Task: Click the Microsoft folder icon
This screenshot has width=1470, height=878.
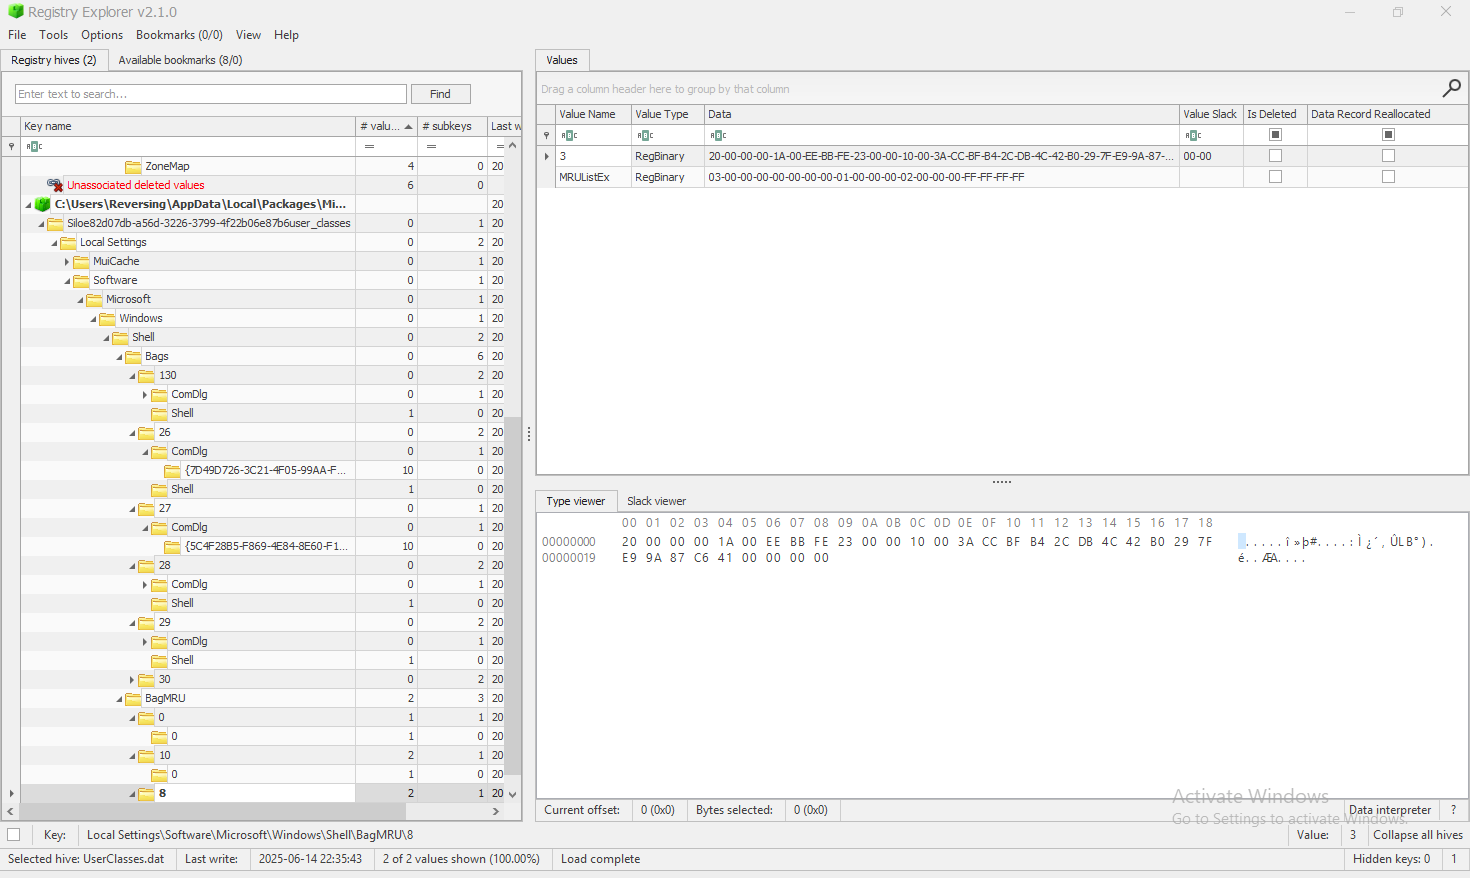Action: click(x=94, y=299)
